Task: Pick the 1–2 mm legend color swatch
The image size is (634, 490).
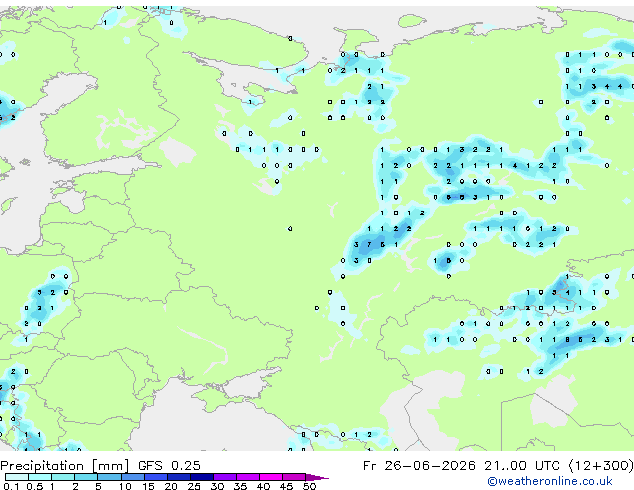Action: point(63,477)
